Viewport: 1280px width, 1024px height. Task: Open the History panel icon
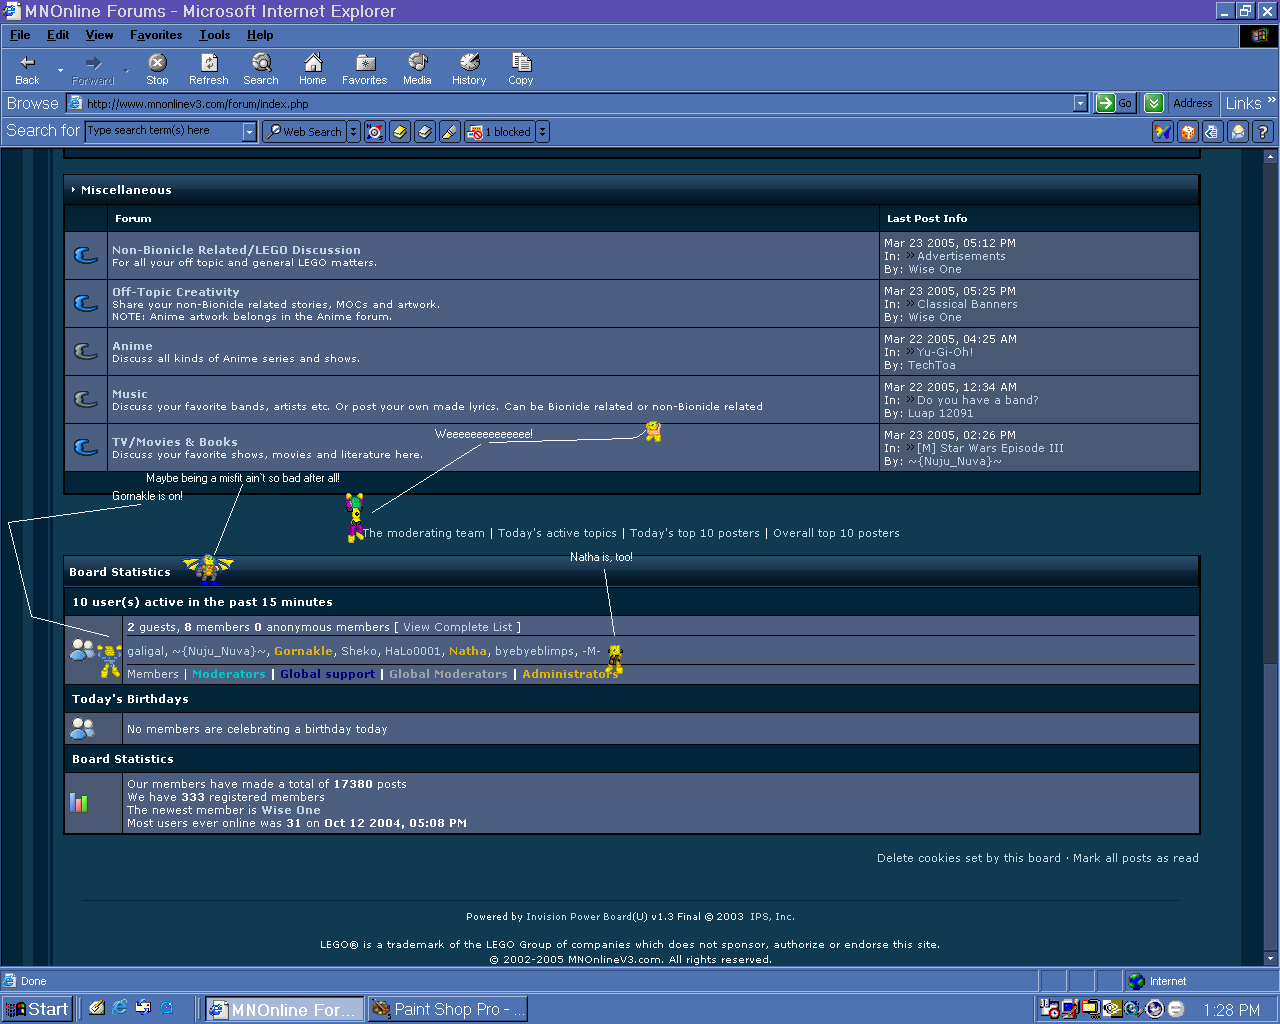tap(468, 69)
